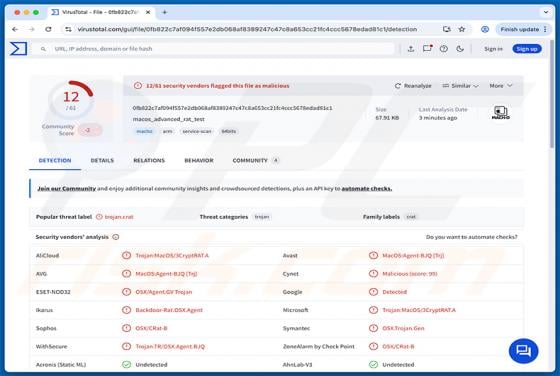Click the trojan threat category tag
The image size is (560, 376).
(x=262, y=217)
